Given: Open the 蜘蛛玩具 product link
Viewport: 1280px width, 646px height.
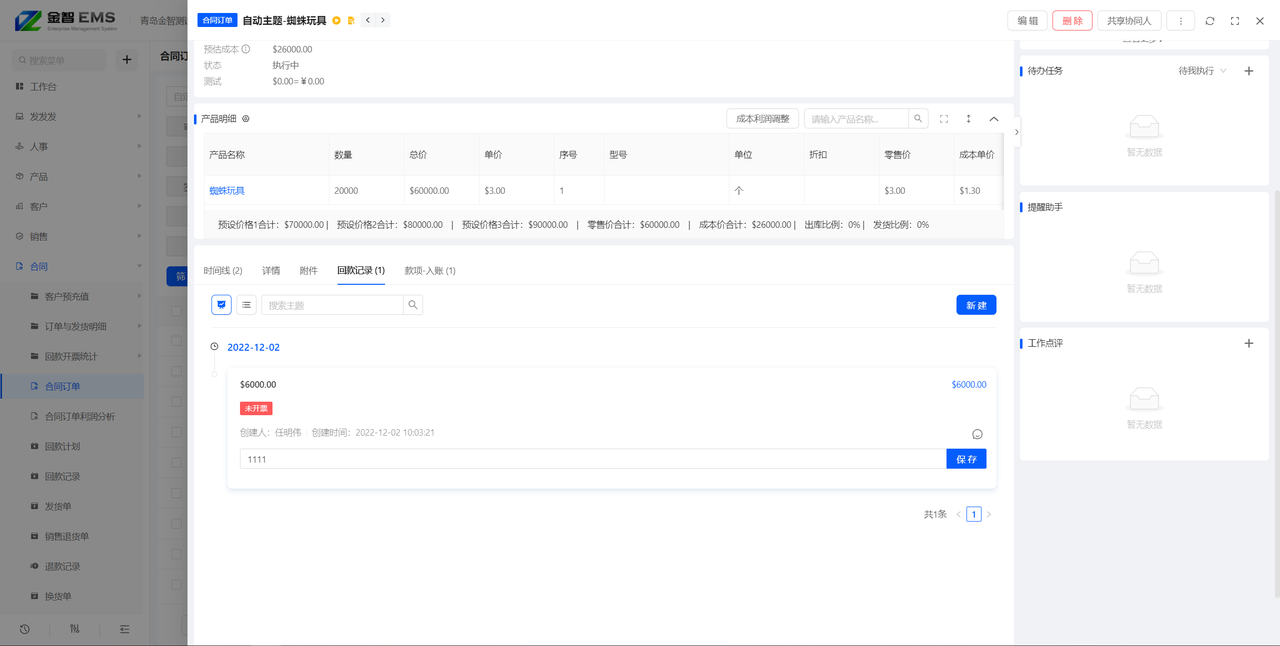Looking at the screenshot, I should tap(227, 191).
